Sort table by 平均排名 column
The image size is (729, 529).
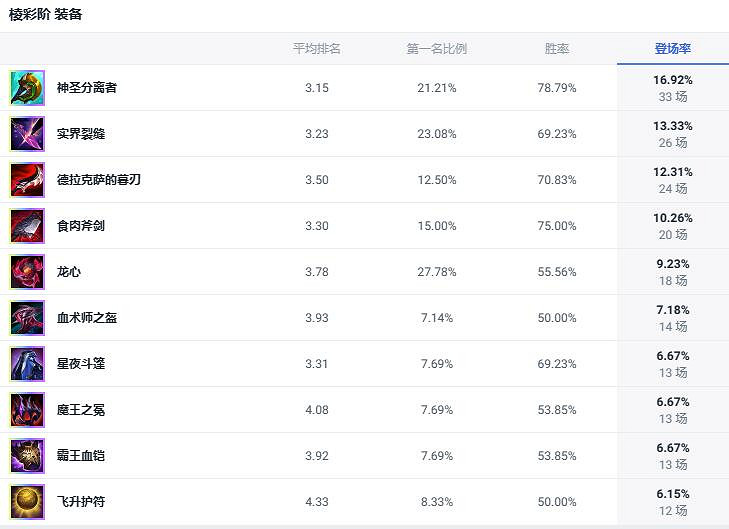coord(316,49)
